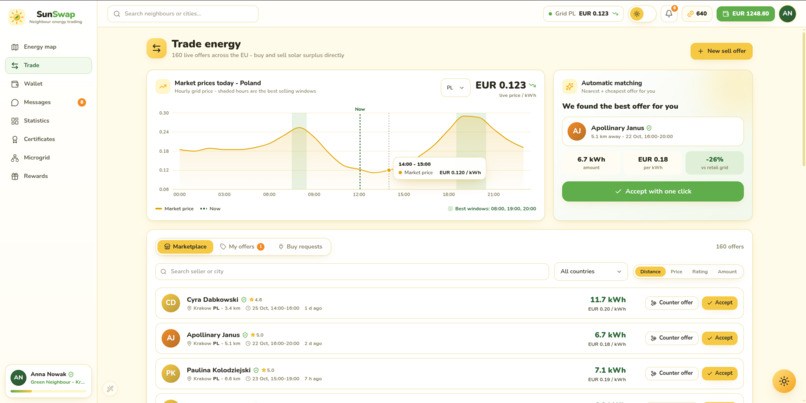Open Energy map in the sidebar
This screenshot has height=403, width=806.
point(48,47)
